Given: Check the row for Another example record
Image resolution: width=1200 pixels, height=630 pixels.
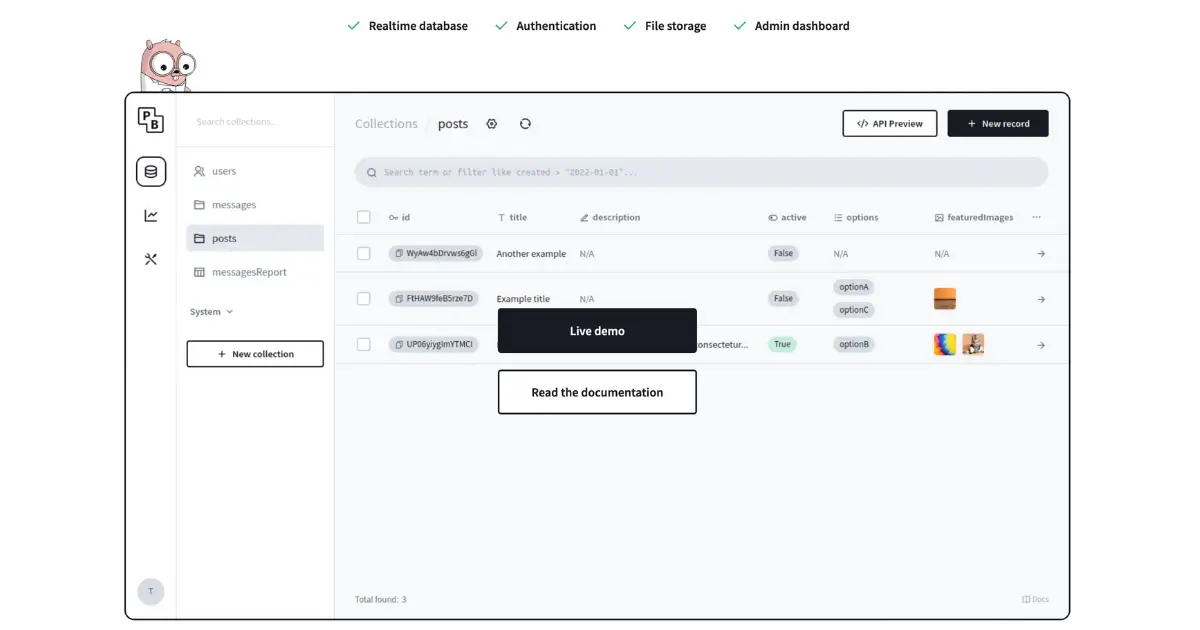Looking at the screenshot, I should (x=364, y=253).
